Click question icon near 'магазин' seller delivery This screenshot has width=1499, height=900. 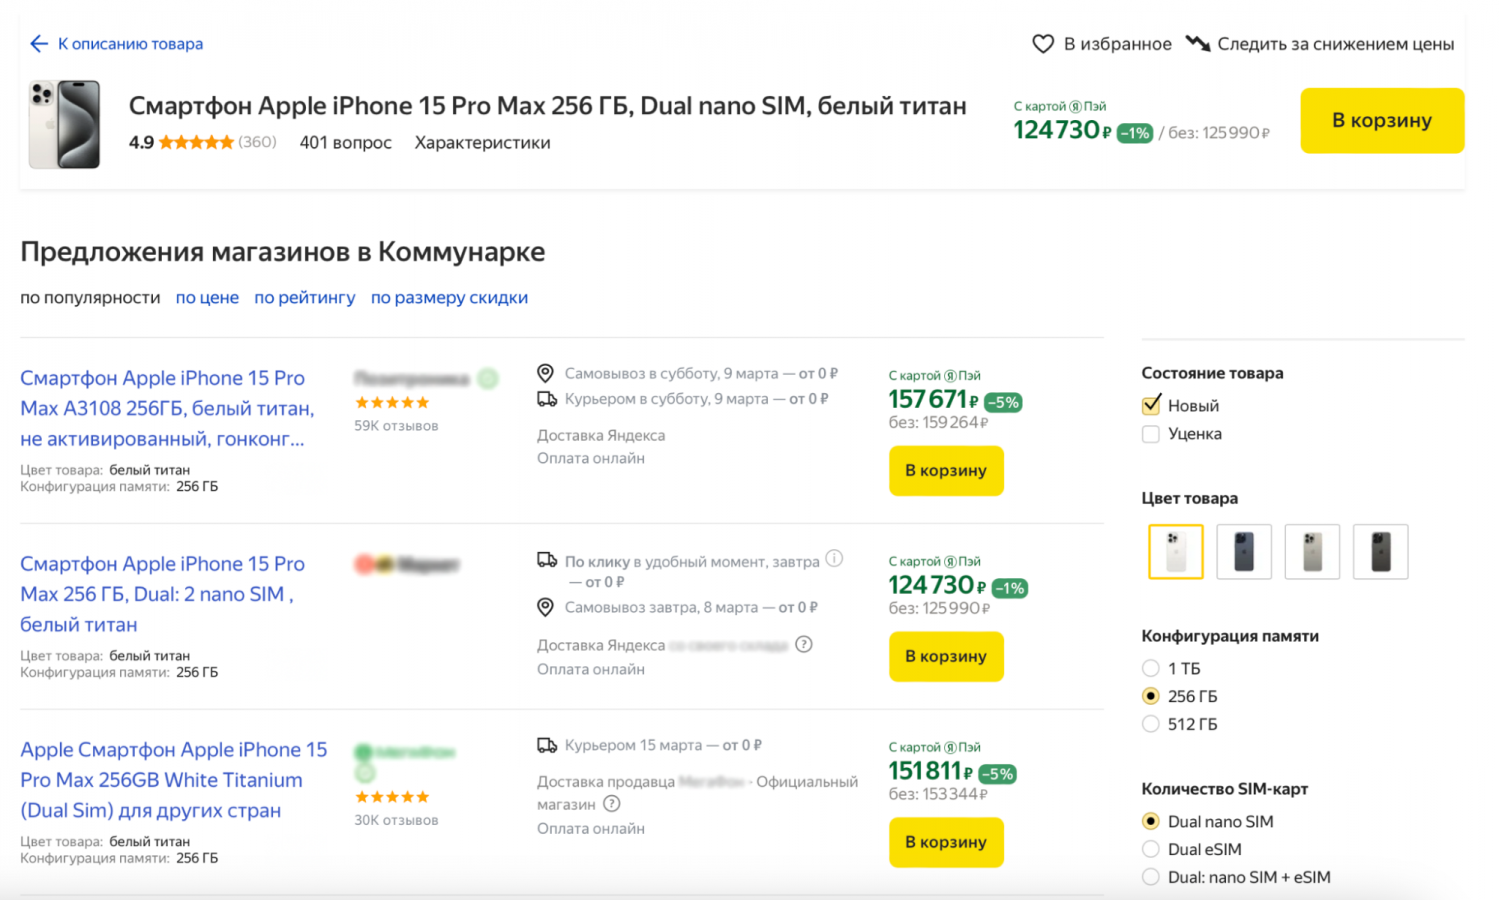(x=612, y=804)
